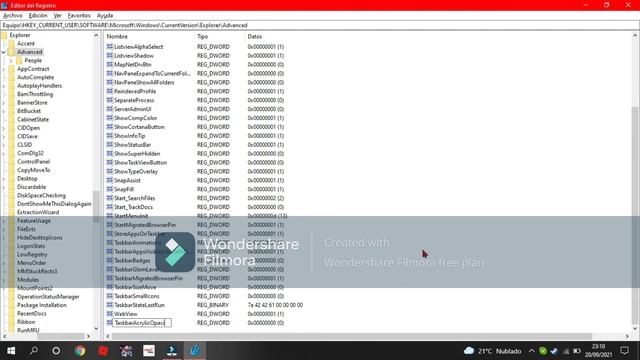Select the RecentDocs key
This screenshot has height=360, width=640.
(31, 313)
